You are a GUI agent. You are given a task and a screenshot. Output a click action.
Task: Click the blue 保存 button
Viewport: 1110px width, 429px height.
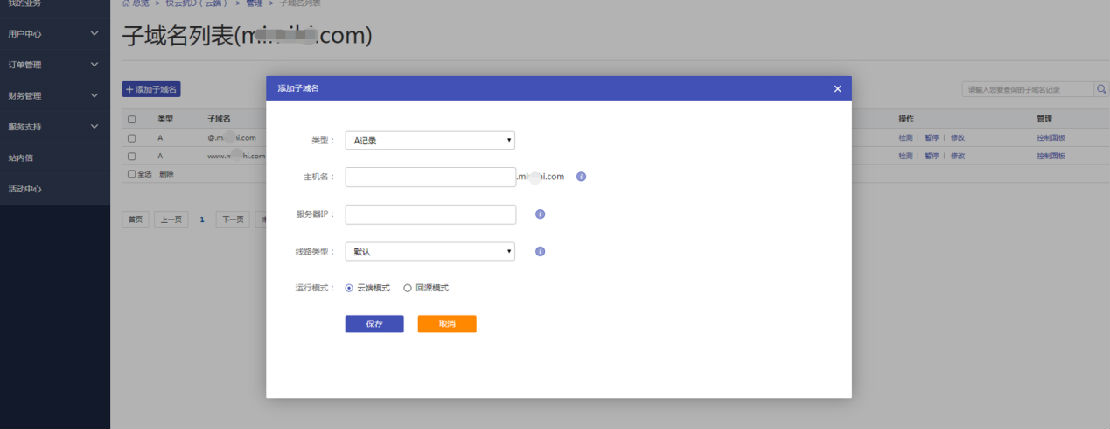pyautogui.click(x=374, y=324)
